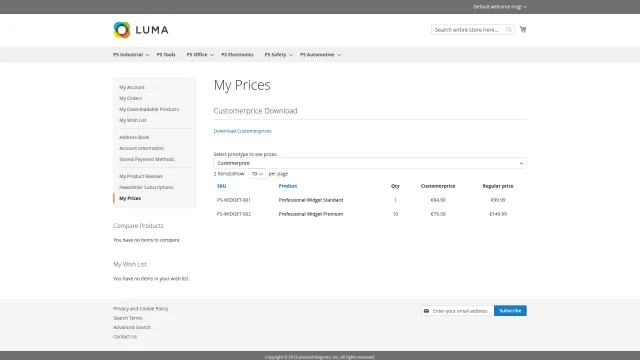The width and height of the screenshot is (640, 360).
Task: Open Account Information
Action: pos(141,149)
